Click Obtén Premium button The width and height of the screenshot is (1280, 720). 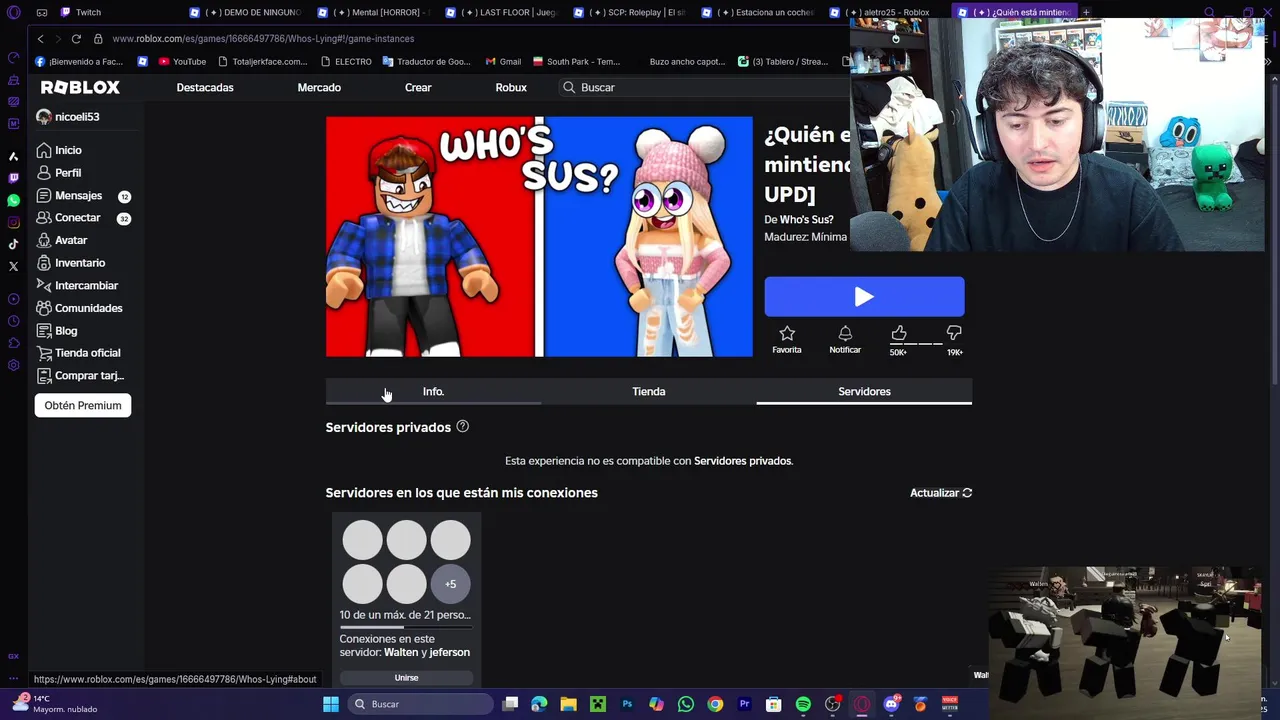point(83,405)
